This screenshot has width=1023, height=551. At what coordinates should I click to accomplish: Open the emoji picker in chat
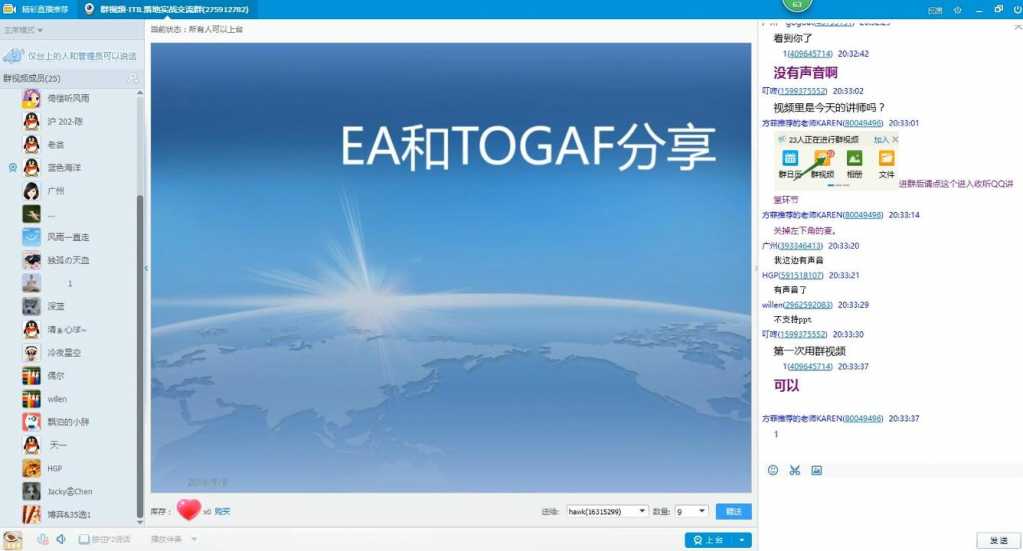coord(773,470)
